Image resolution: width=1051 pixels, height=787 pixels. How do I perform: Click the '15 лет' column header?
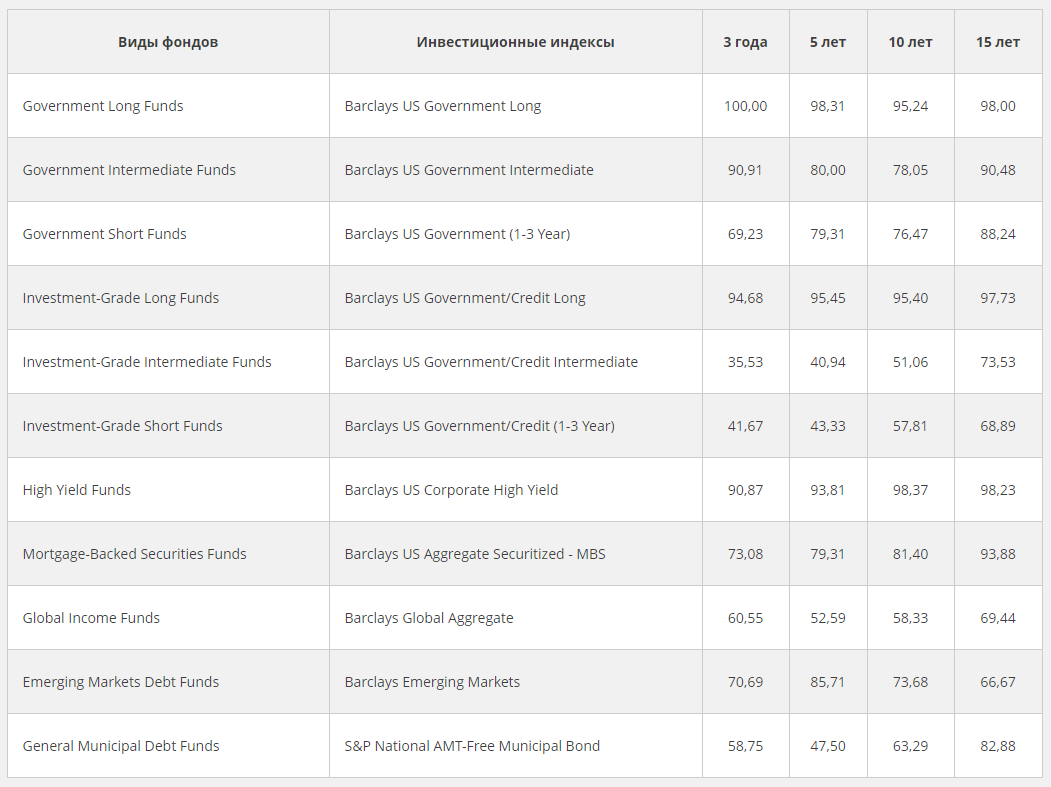click(x=998, y=42)
